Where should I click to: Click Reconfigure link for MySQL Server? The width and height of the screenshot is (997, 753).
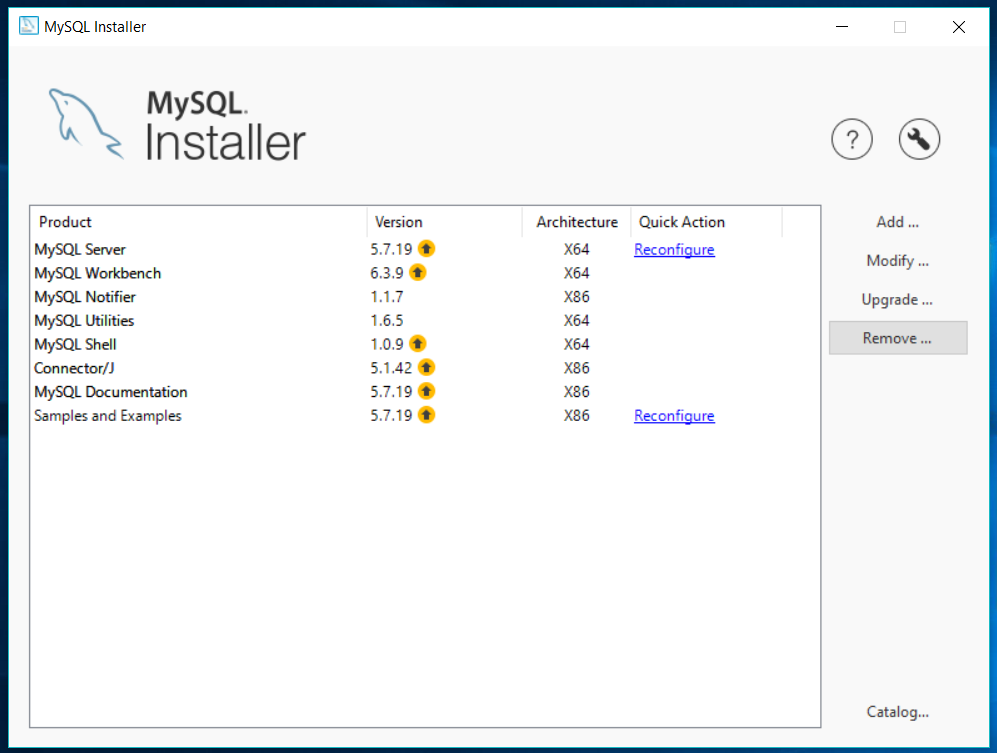pos(674,249)
